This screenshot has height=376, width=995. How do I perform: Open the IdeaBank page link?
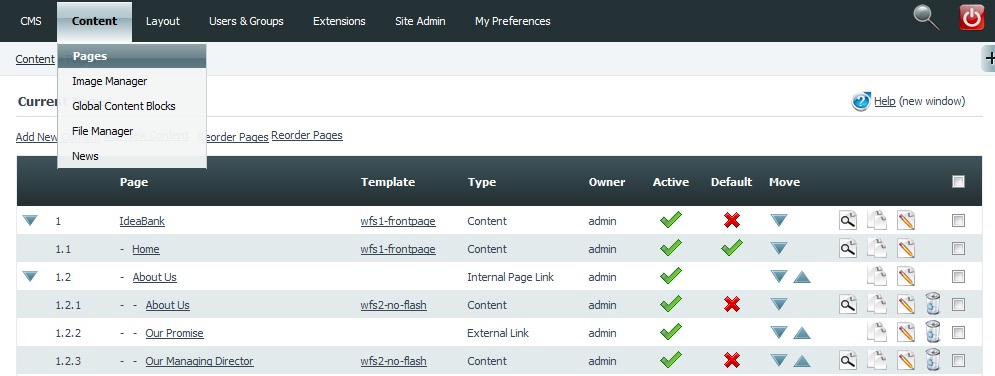142,221
